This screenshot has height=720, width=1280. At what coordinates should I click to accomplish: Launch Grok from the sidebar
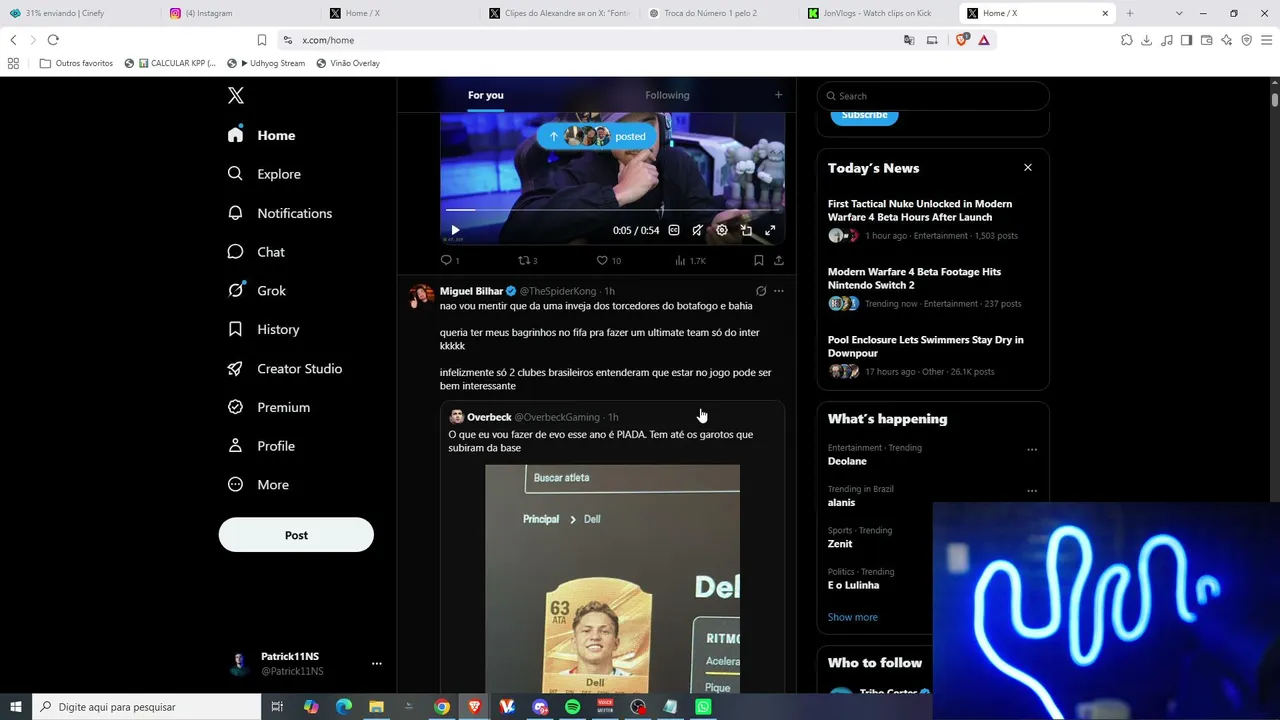[257, 291]
